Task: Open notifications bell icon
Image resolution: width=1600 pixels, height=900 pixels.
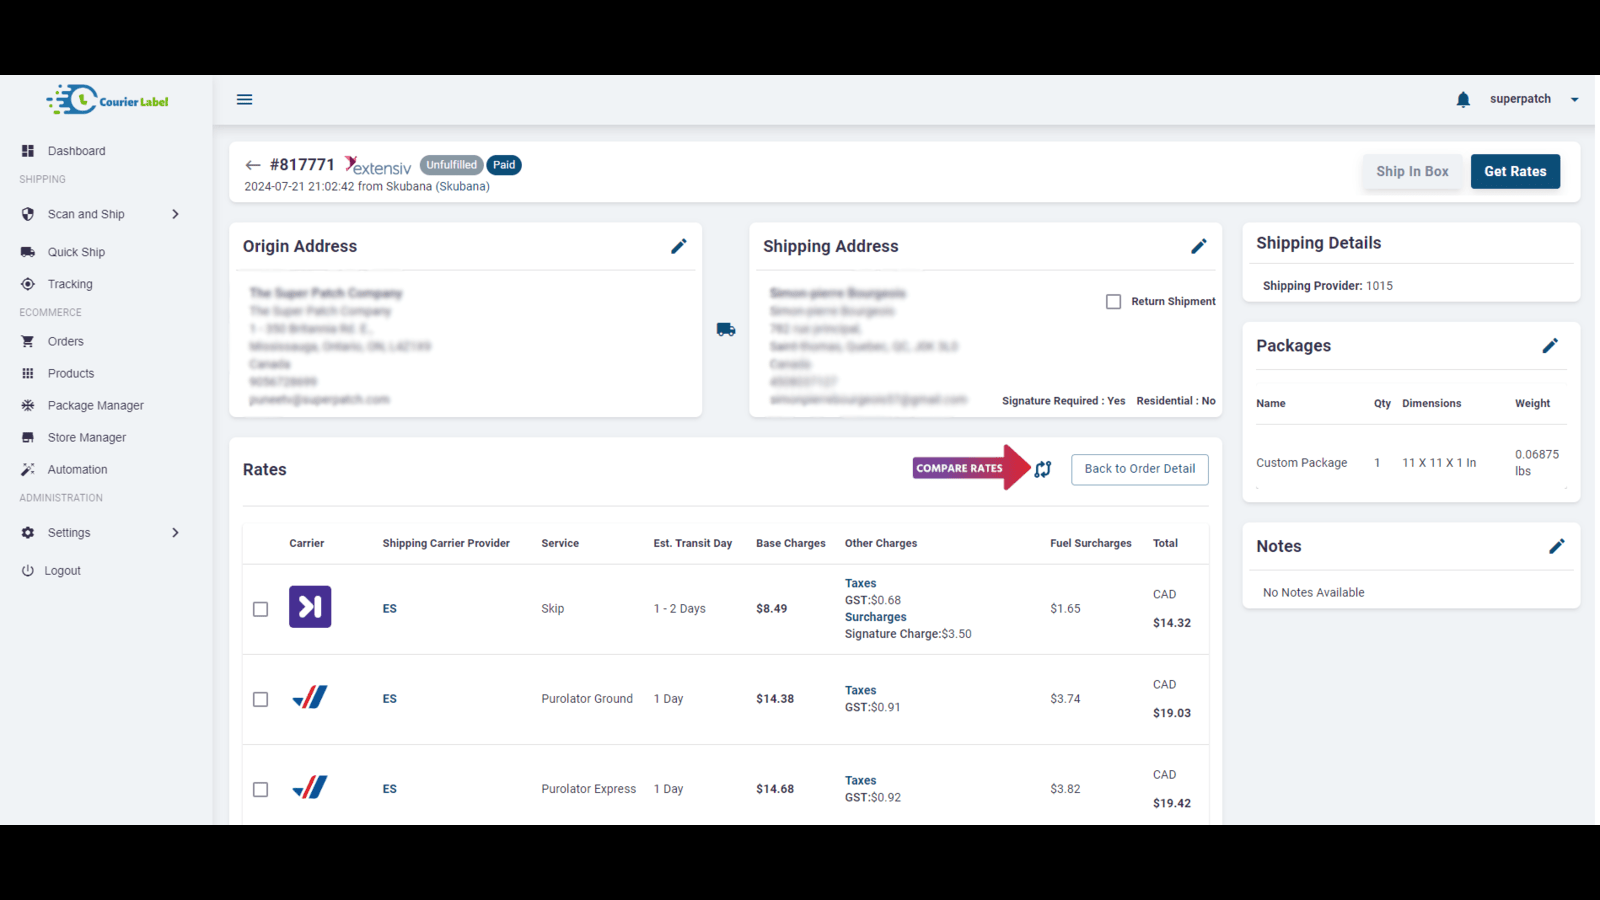Action: point(1463,99)
